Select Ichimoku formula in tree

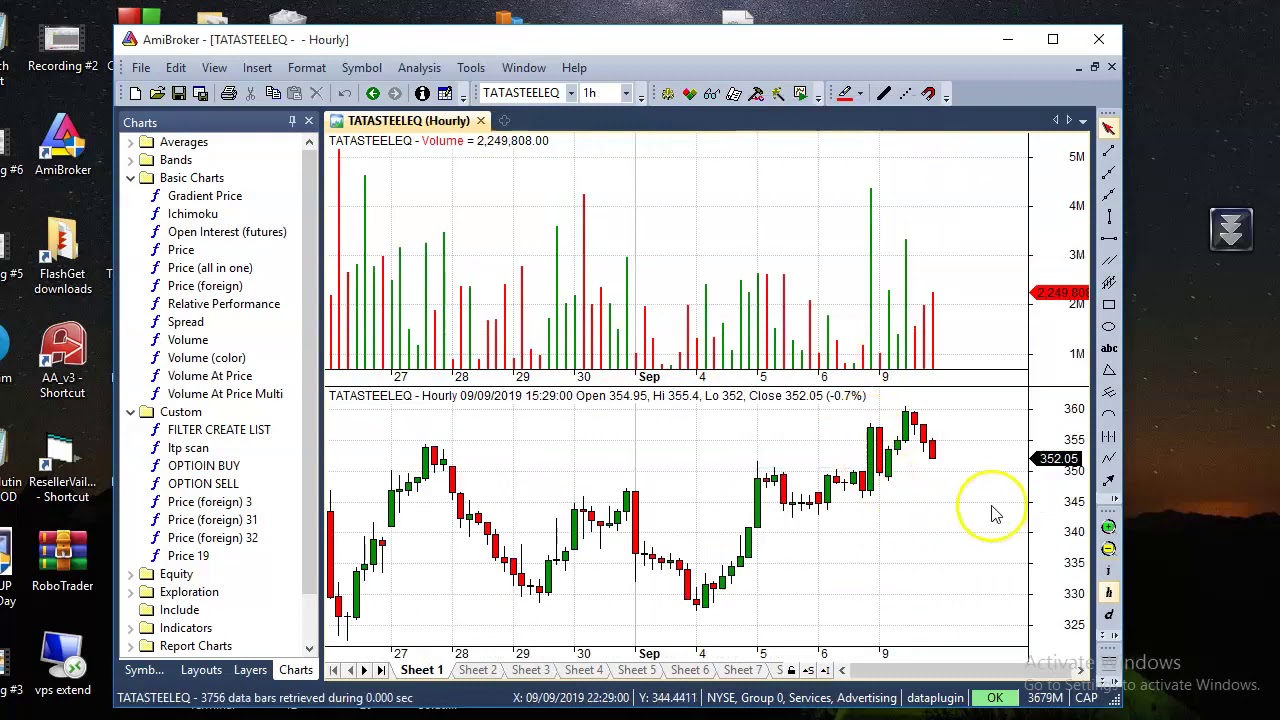tap(193, 214)
